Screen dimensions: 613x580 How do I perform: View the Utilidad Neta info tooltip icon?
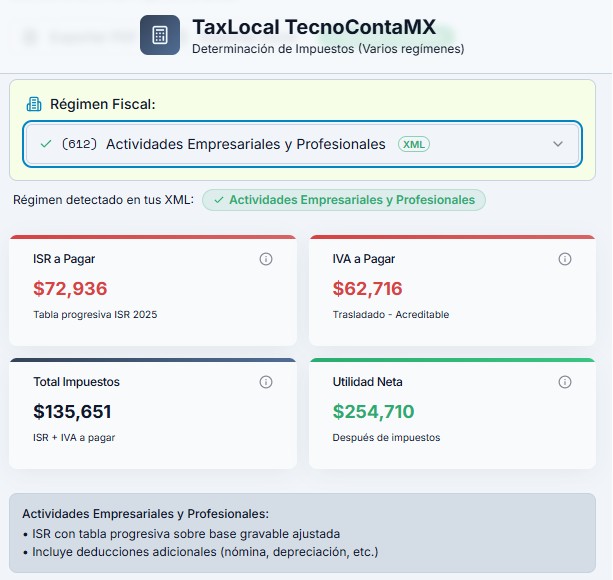(x=565, y=382)
